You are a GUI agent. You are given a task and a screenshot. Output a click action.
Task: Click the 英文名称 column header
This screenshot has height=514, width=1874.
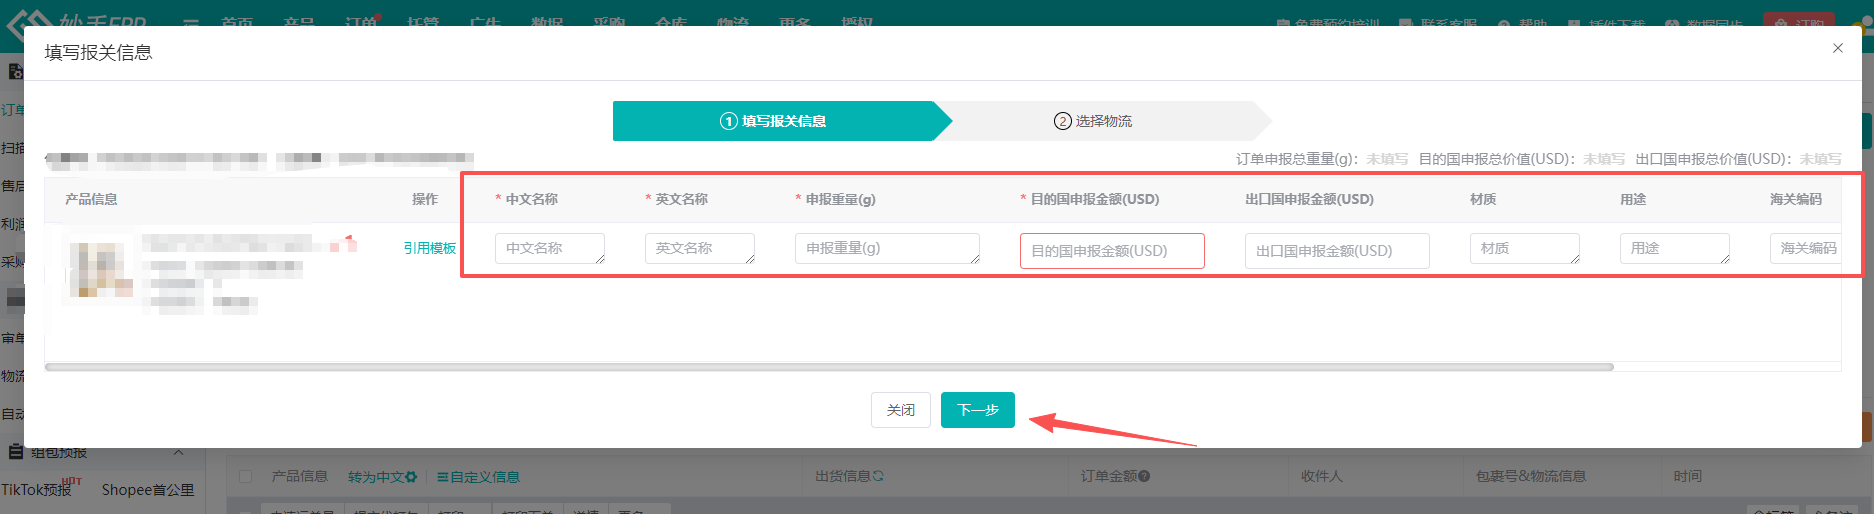pos(682,199)
